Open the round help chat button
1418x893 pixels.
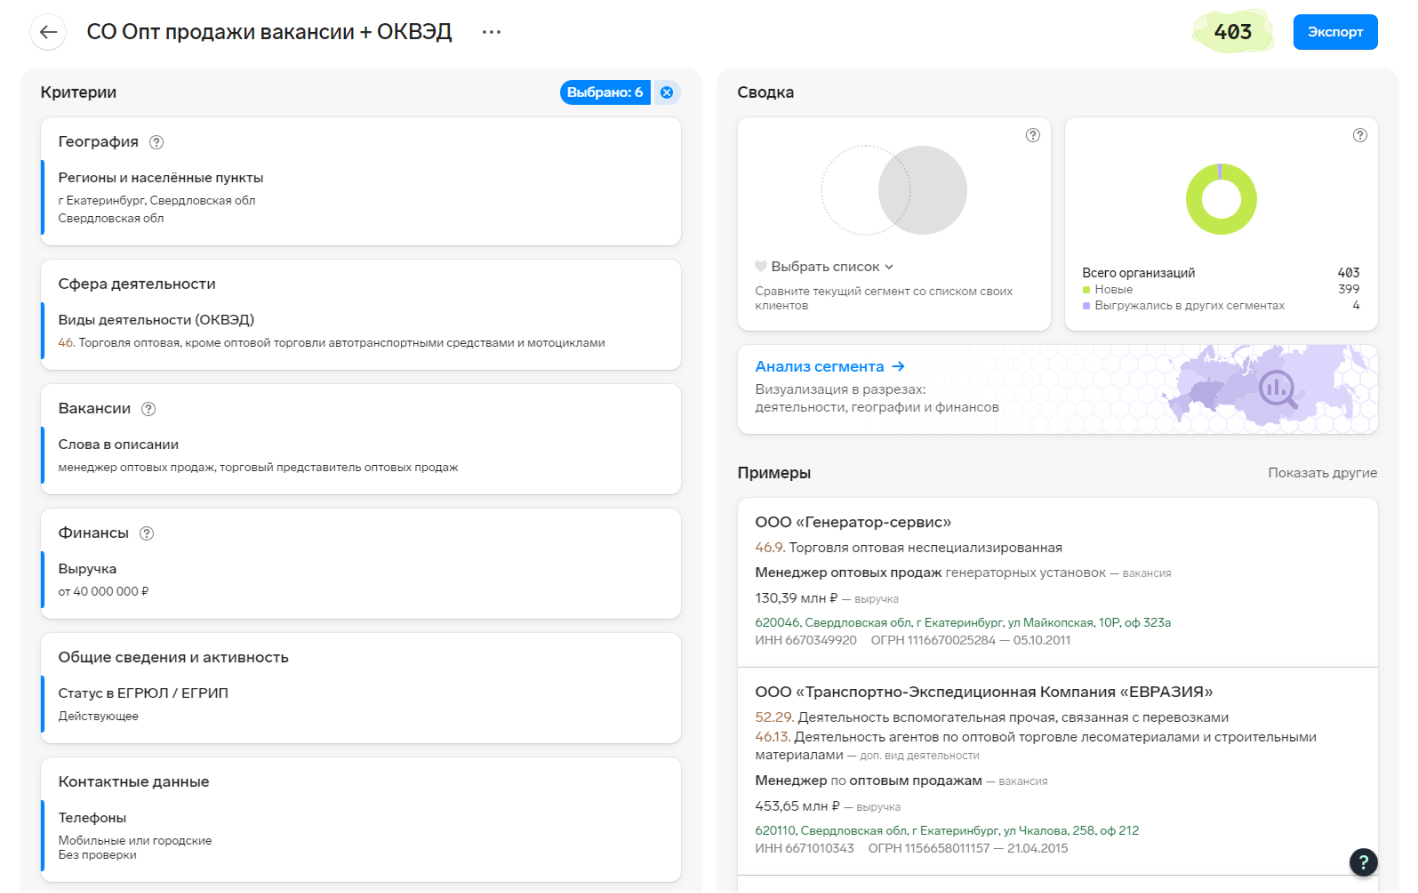click(1363, 862)
